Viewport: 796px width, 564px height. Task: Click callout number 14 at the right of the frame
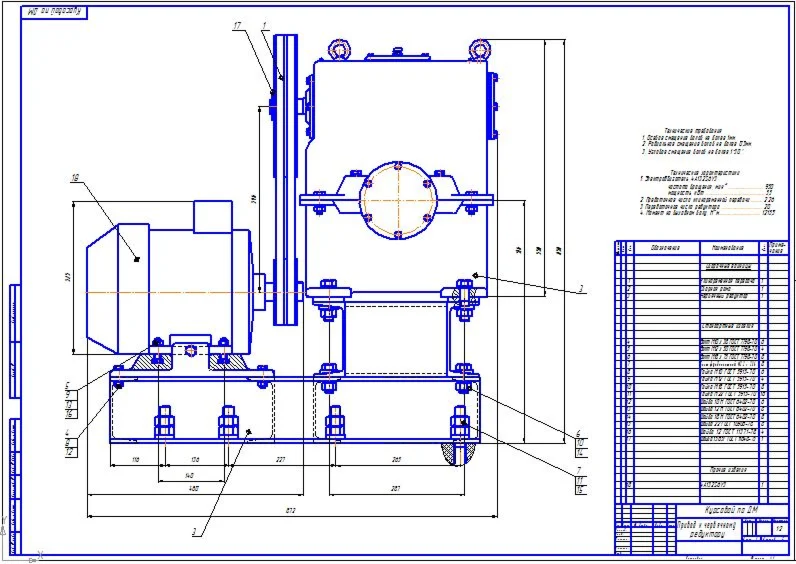coord(580,453)
